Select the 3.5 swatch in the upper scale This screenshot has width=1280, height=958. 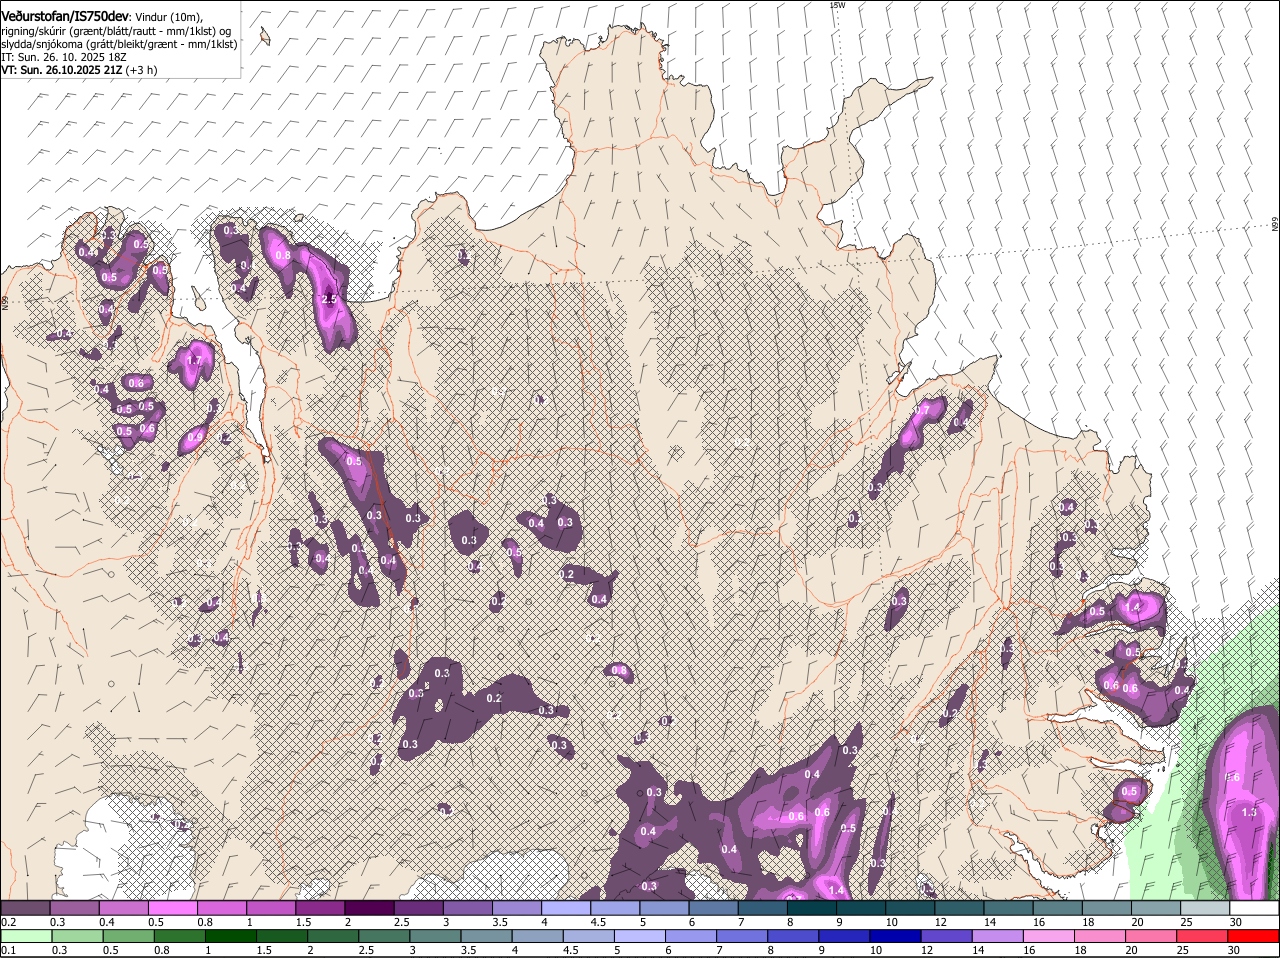pos(516,908)
